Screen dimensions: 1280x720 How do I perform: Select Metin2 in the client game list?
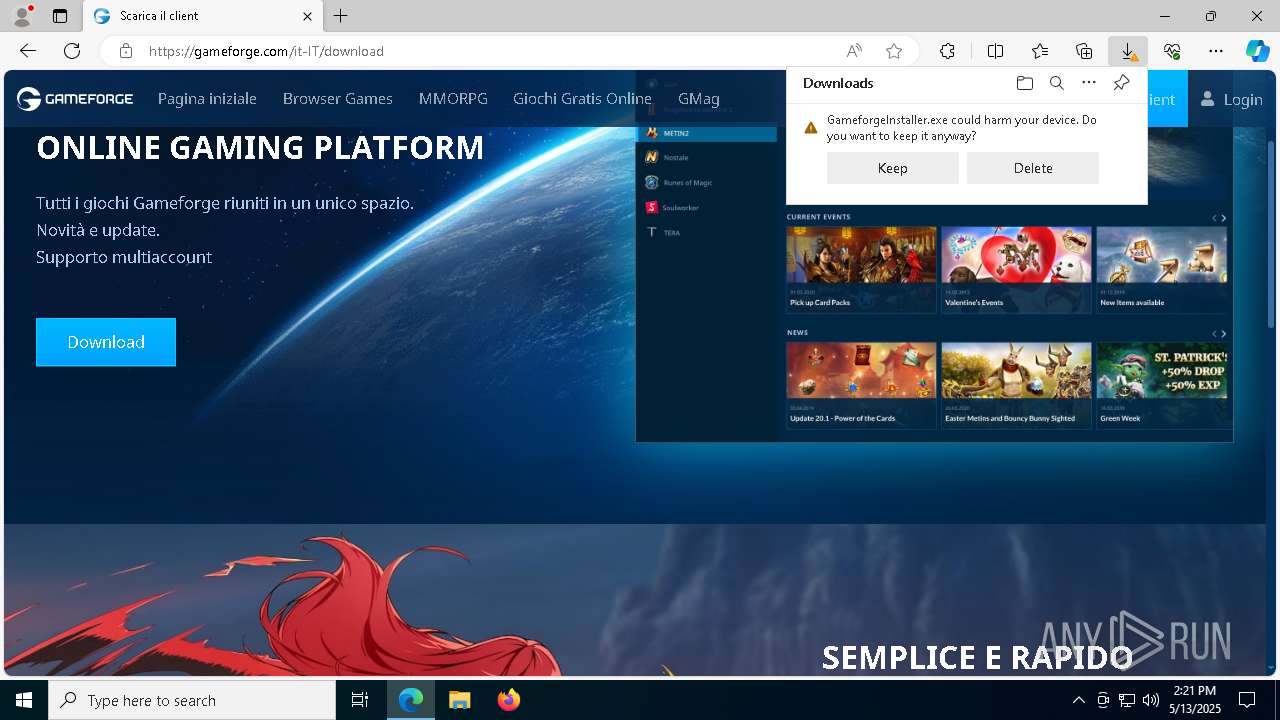point(707,133)
